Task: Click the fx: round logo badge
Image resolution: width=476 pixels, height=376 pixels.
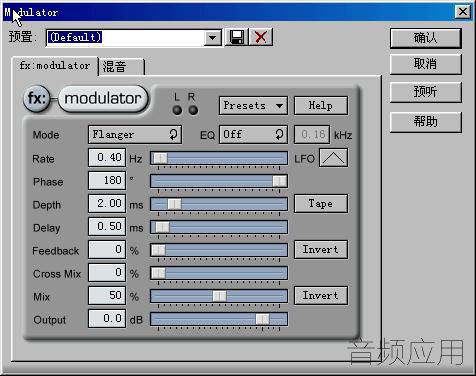Action: 37,98
